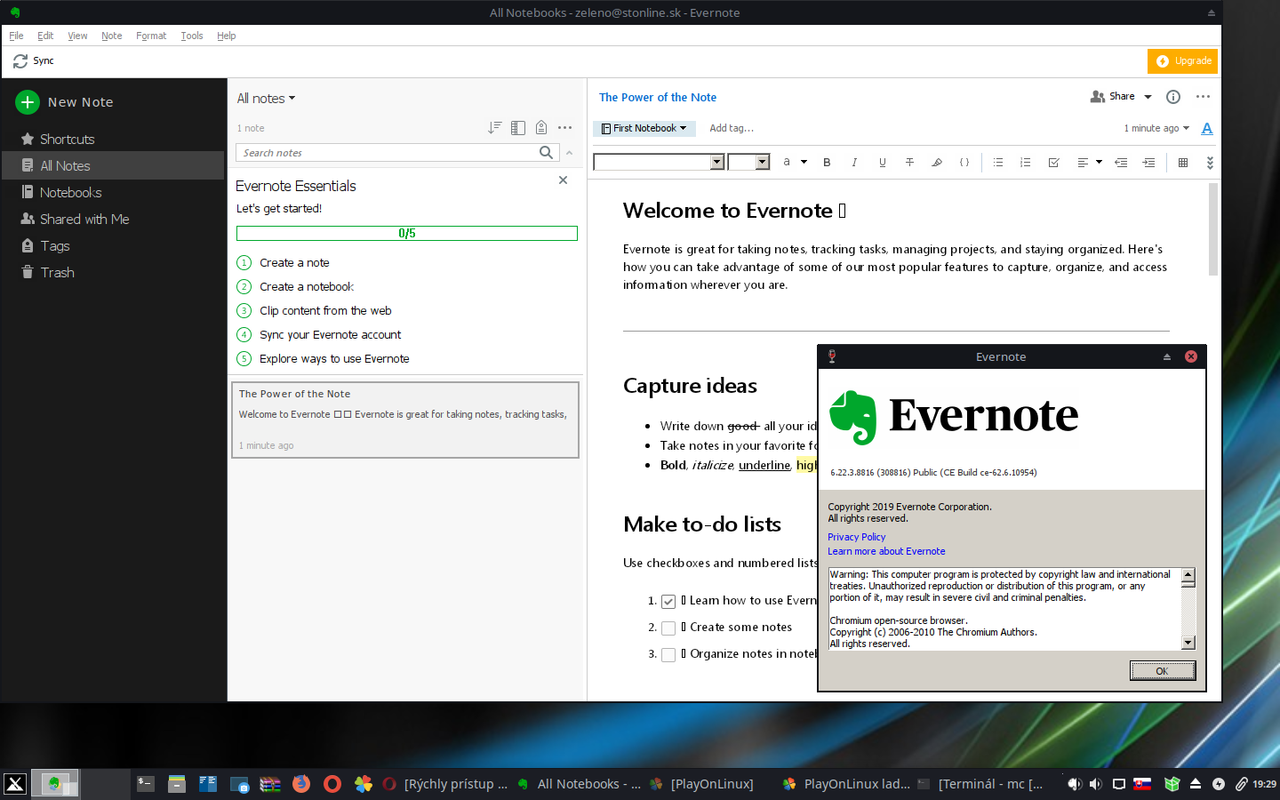Open the Share dropdown arrow
Viewport: 1280px width, 800px height.
click(x=1148, y=97)
